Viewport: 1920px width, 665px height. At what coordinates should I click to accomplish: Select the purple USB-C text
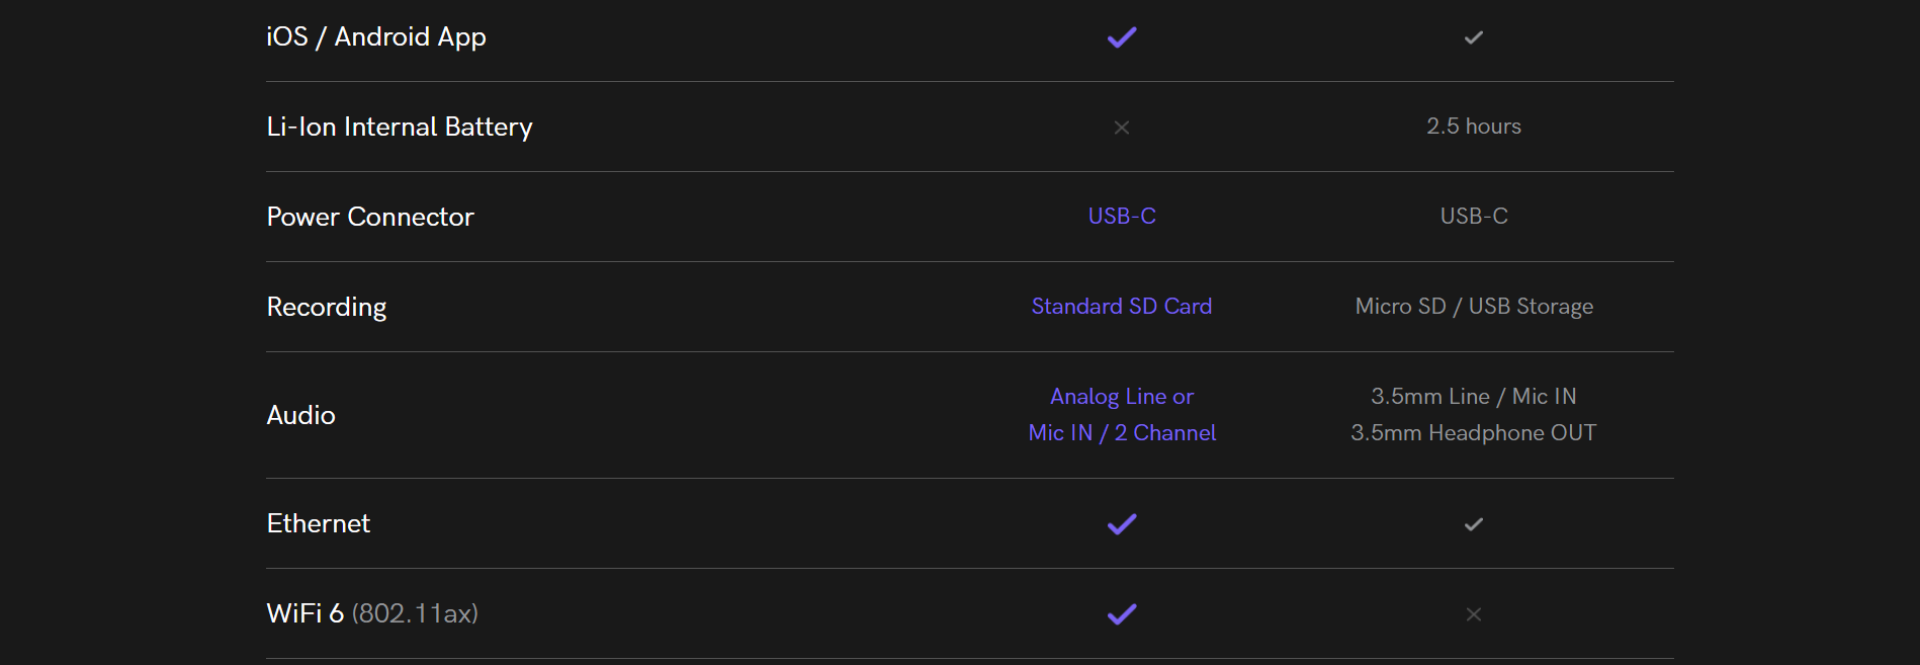[1122, 216]
